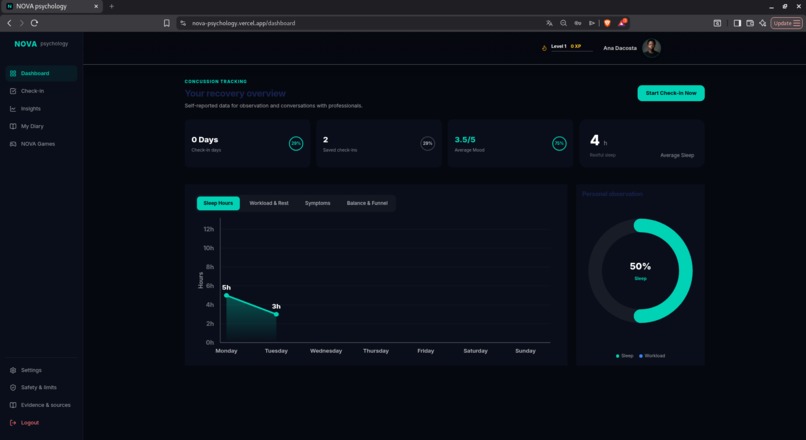Viewport: 806px width, 440px height.
Task: Open Insights in the sidebar
Action: point(41,108)
